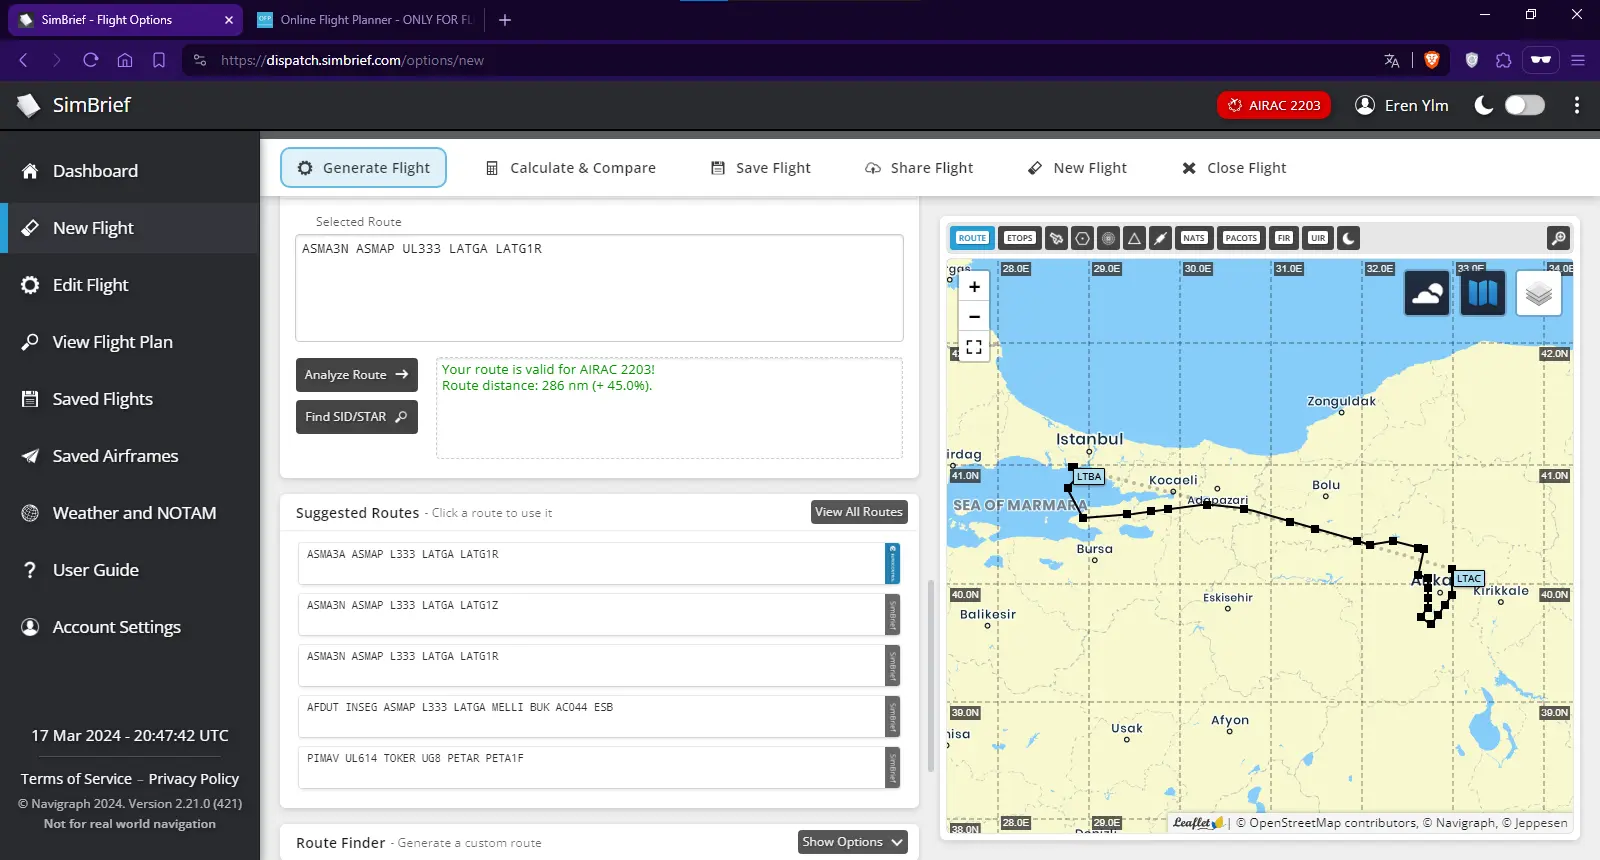This screenshot has width=1600, height=860.
Task: Toggle the airplane overlay icon in map toolbar
Action: point(1056,238)
